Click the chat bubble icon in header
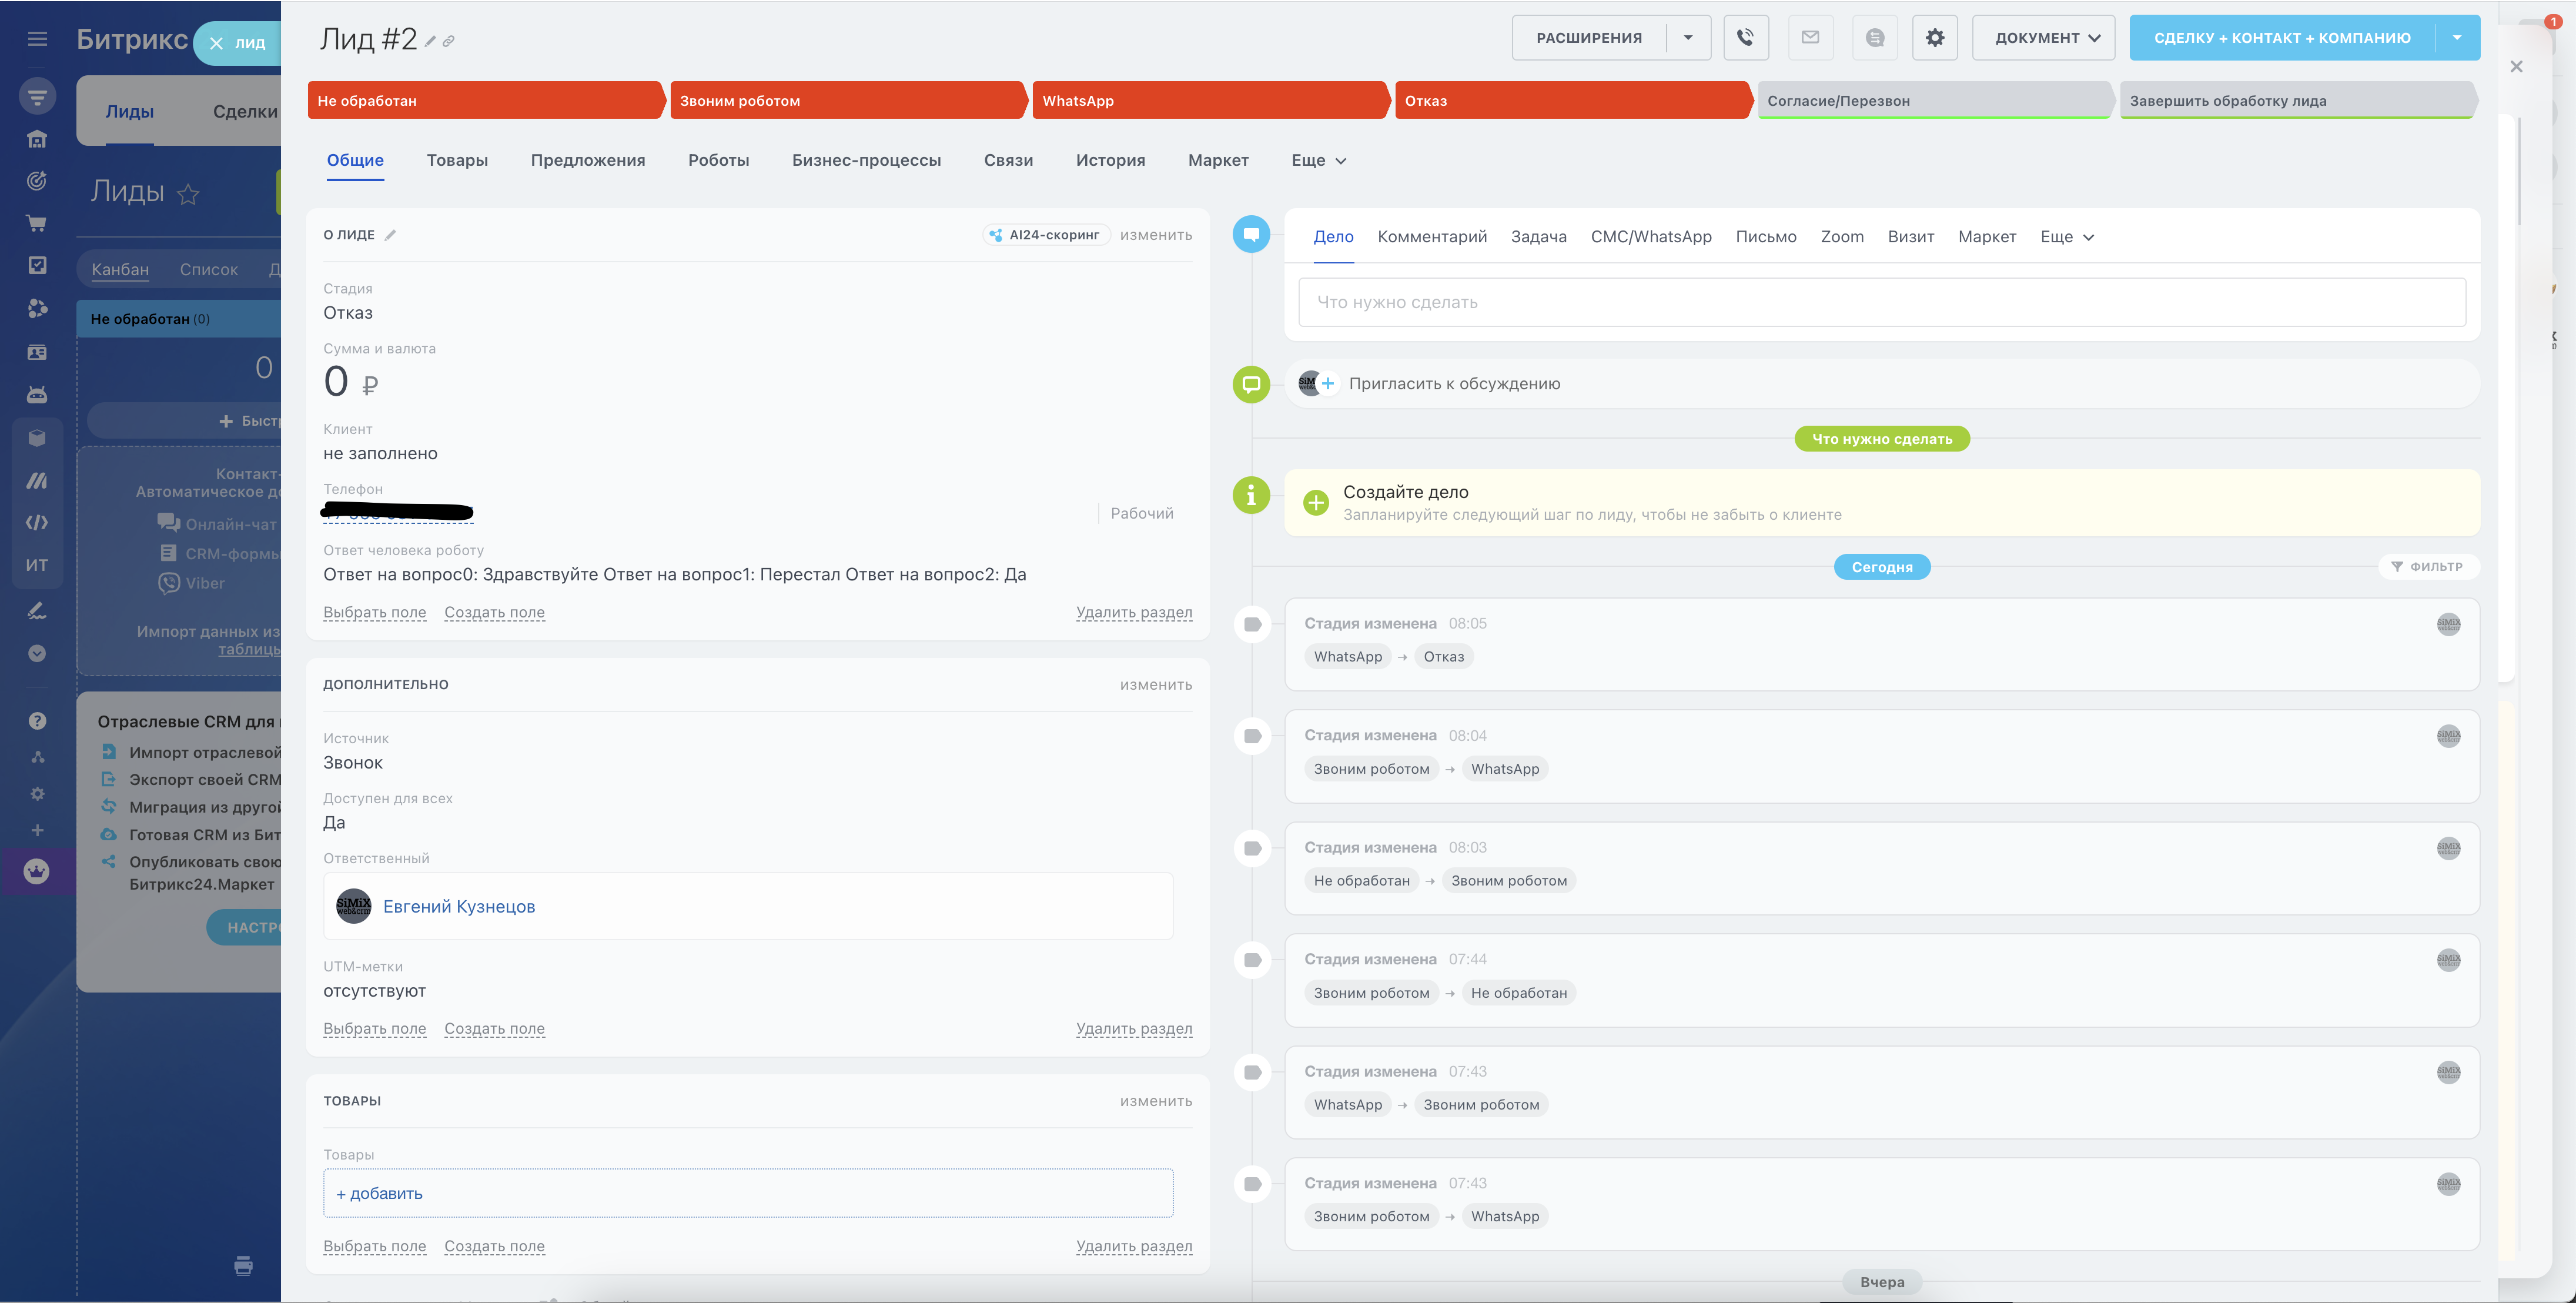Screen dimensions: 2576x1303 pos(1875,38)
